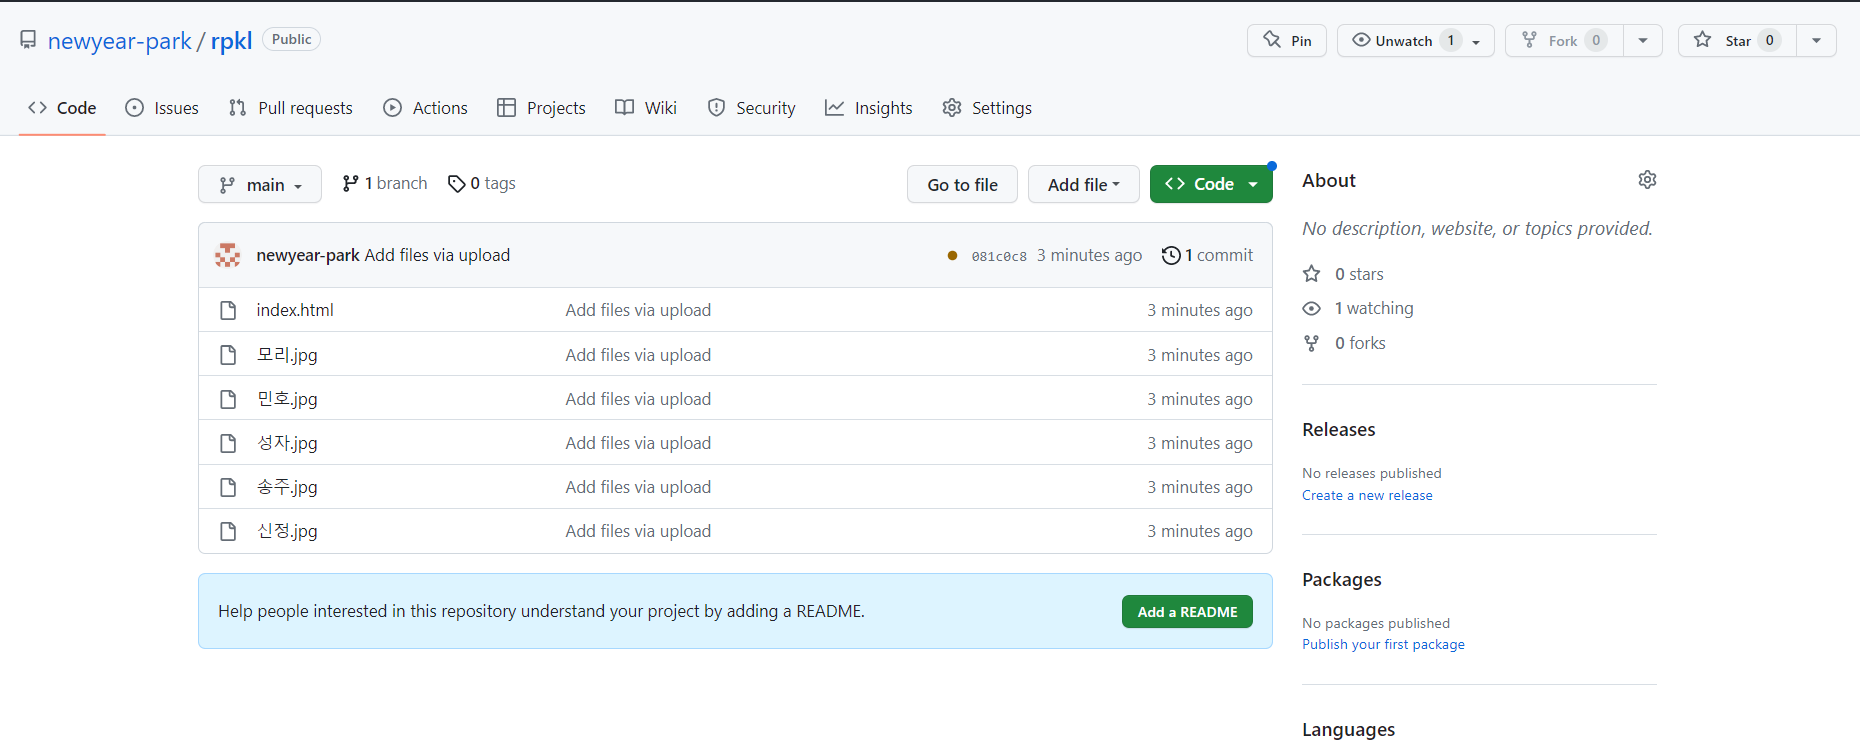This screenshot has height=755, width=1860.
Task: Open commit hash 081c0c8
Action: point(999,256)
